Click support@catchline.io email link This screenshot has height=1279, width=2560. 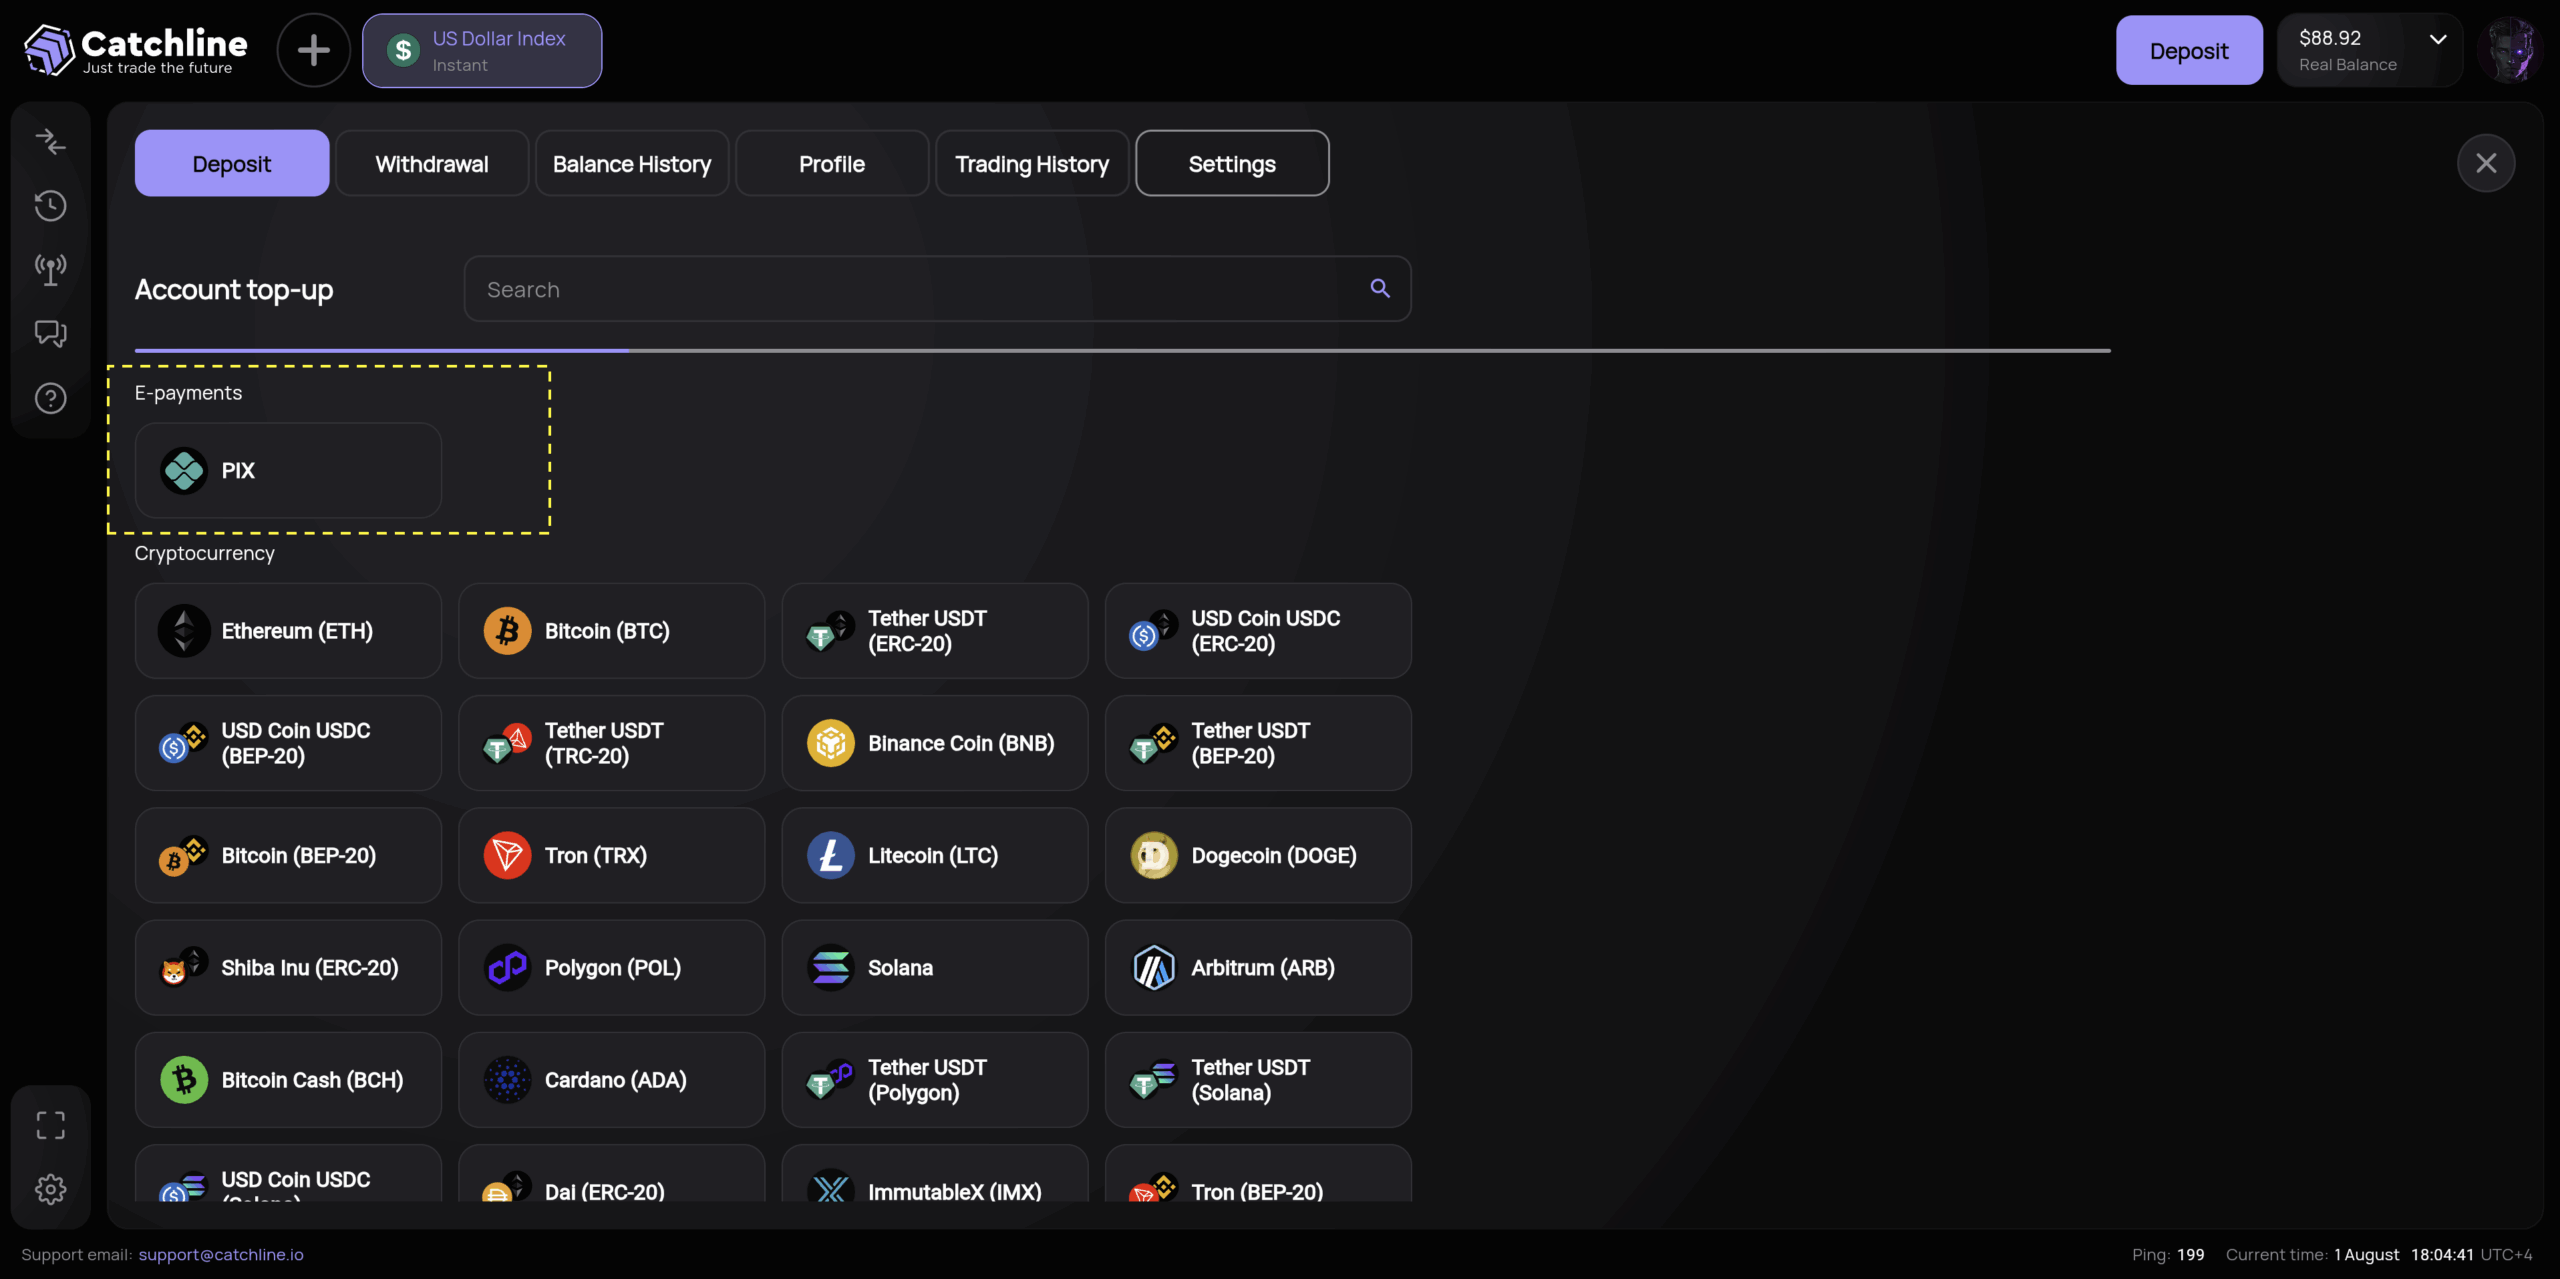[x=221, y=1254]
